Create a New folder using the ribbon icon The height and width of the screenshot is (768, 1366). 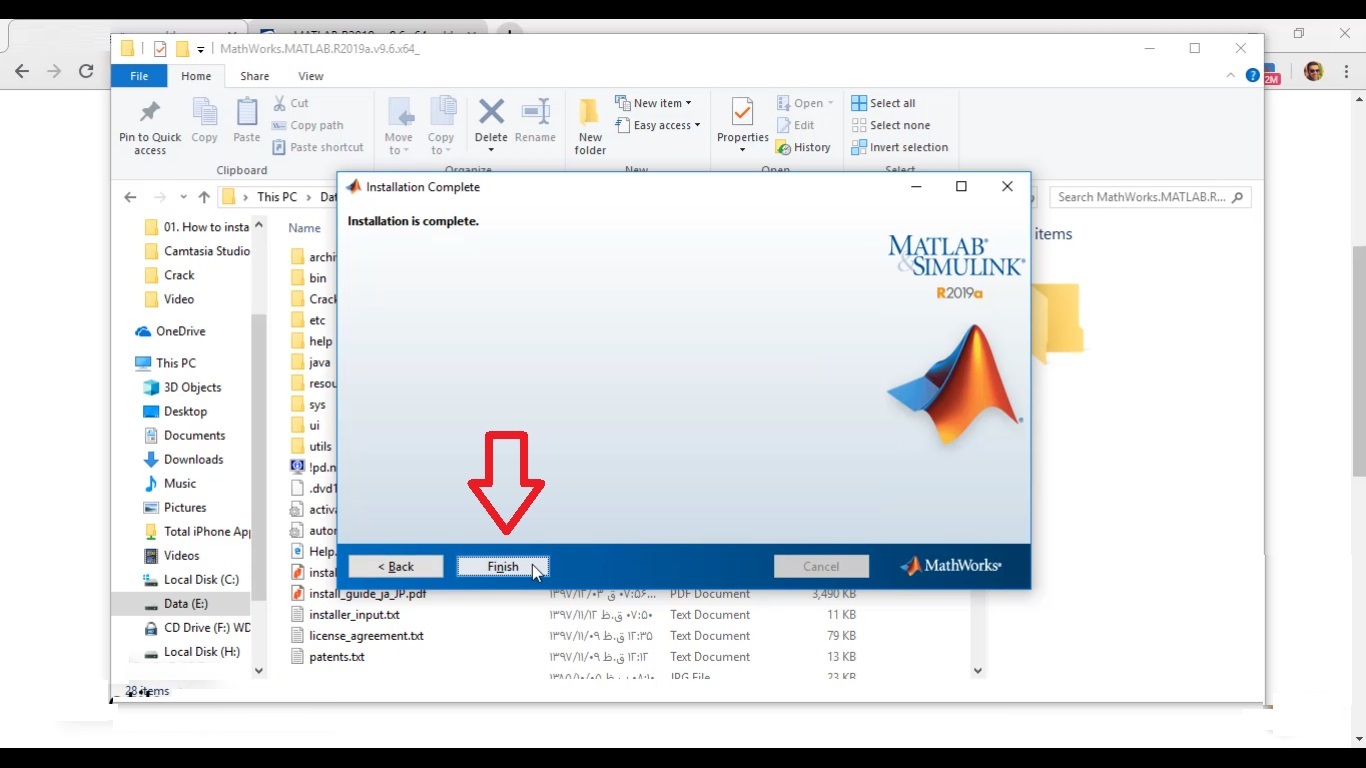point(589,124)
